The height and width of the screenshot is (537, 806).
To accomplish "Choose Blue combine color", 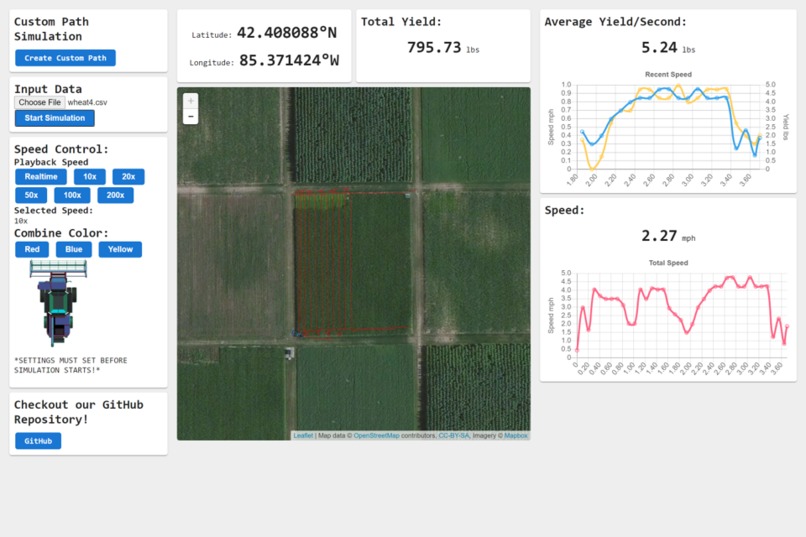I will point(74,249).
